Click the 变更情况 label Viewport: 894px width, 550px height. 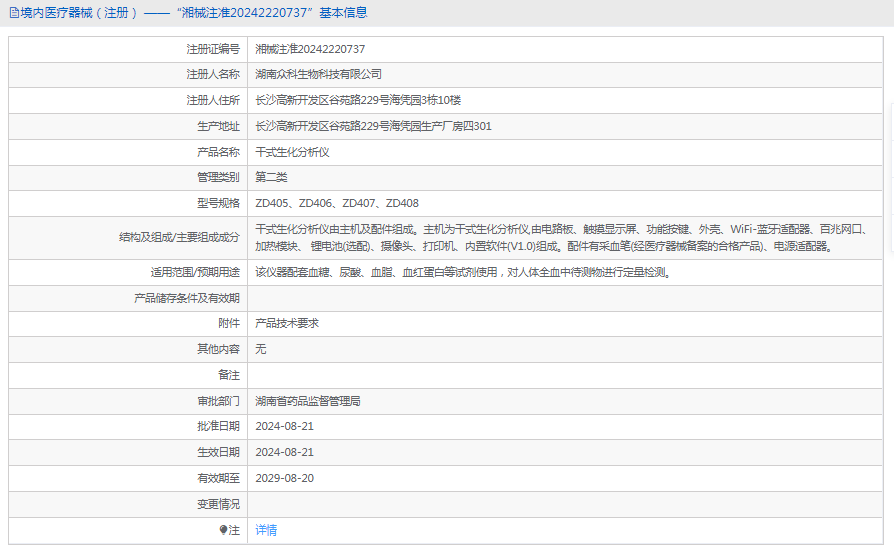[218, 504]
